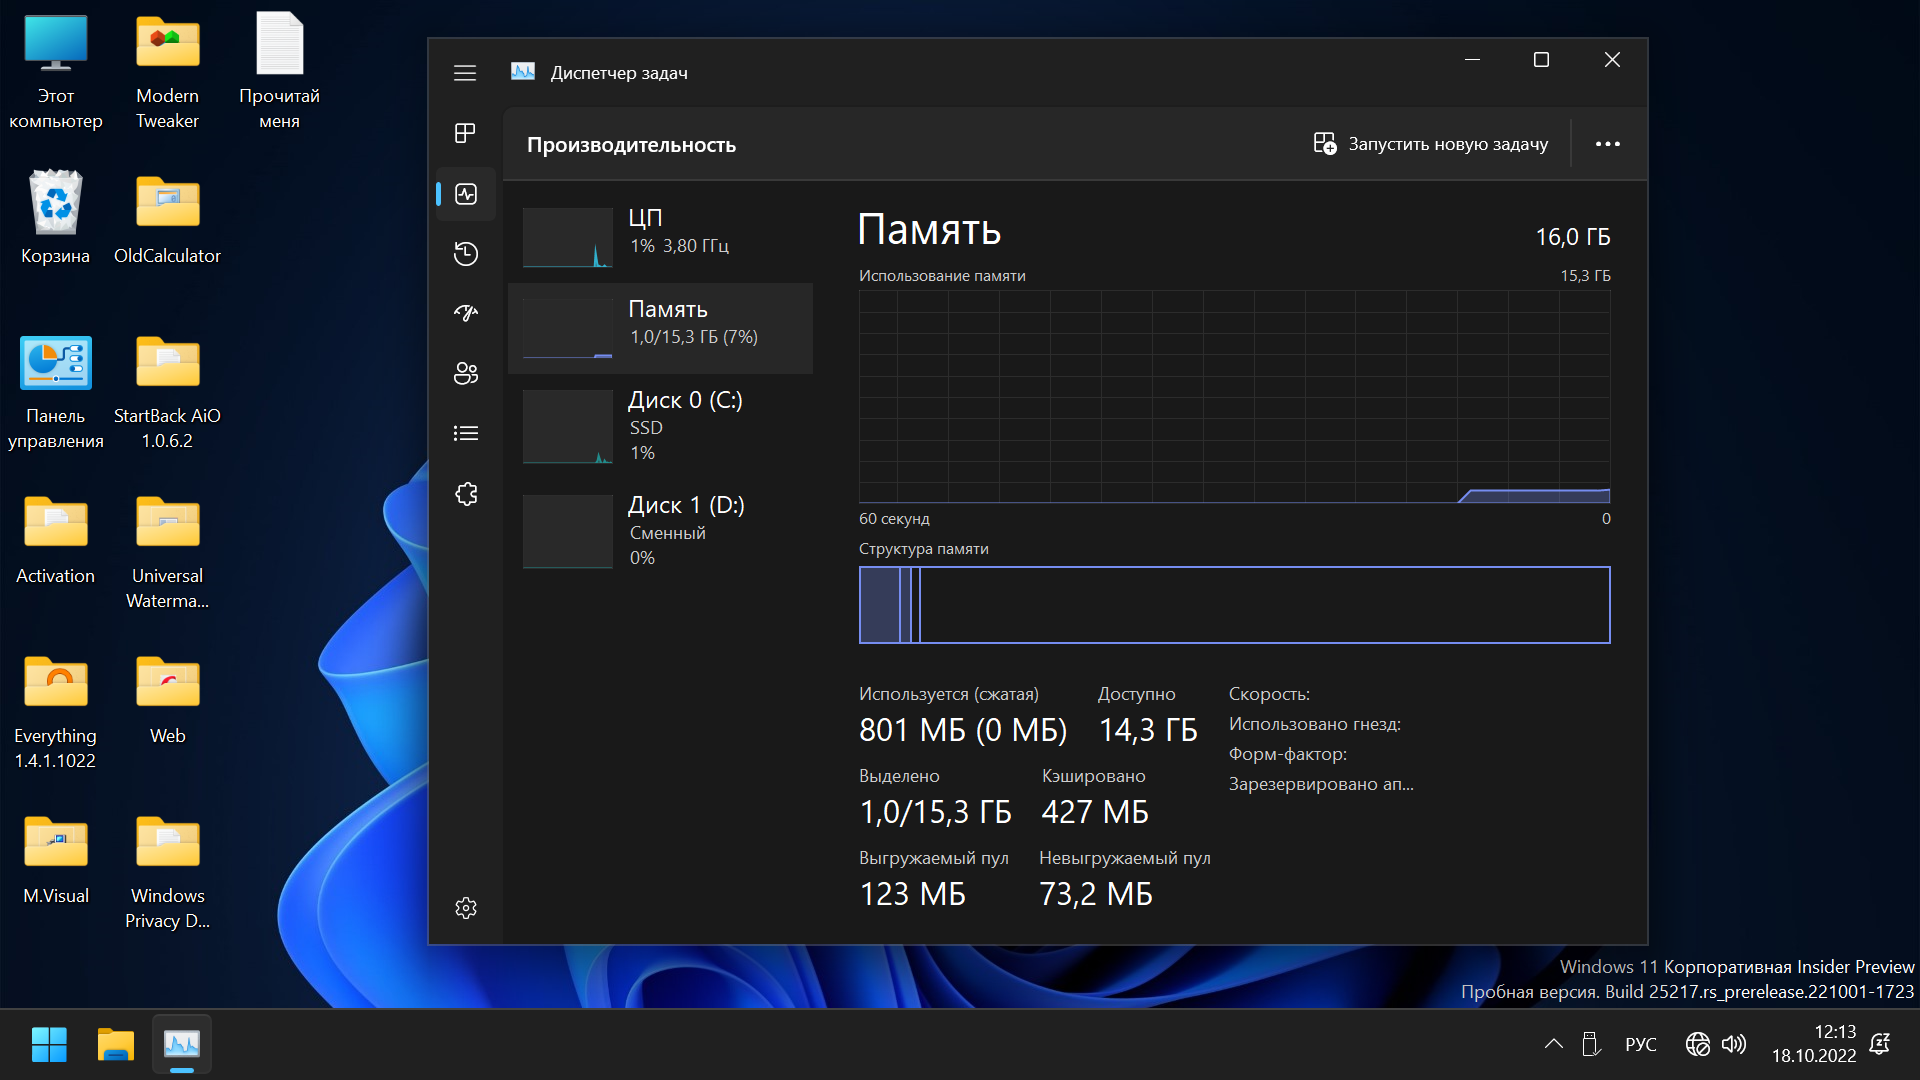Select the App history icon in sidebar
1920x1080 pixels.
tap(465, 251)
